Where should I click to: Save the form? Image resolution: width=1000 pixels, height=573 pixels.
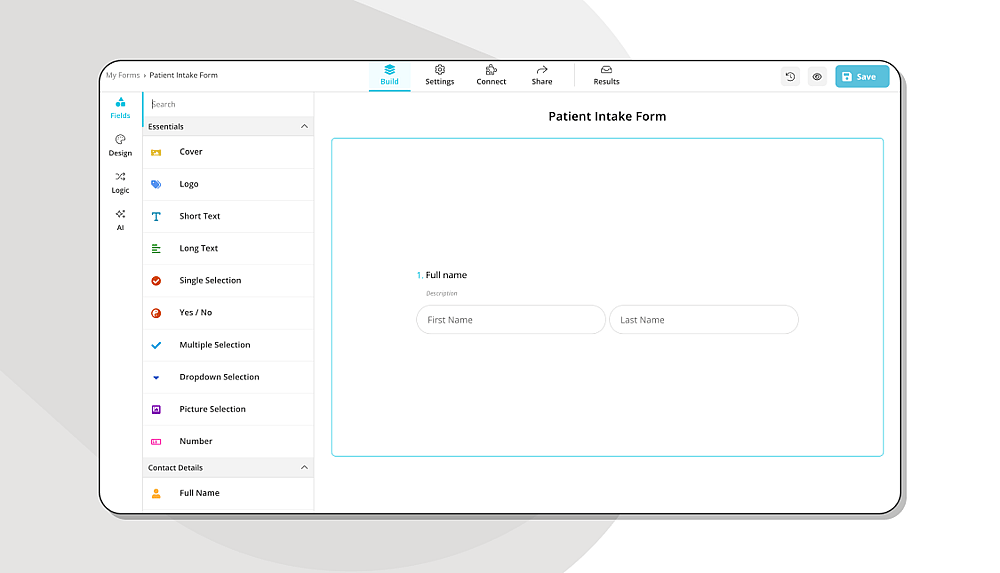[x=862, y=77]
